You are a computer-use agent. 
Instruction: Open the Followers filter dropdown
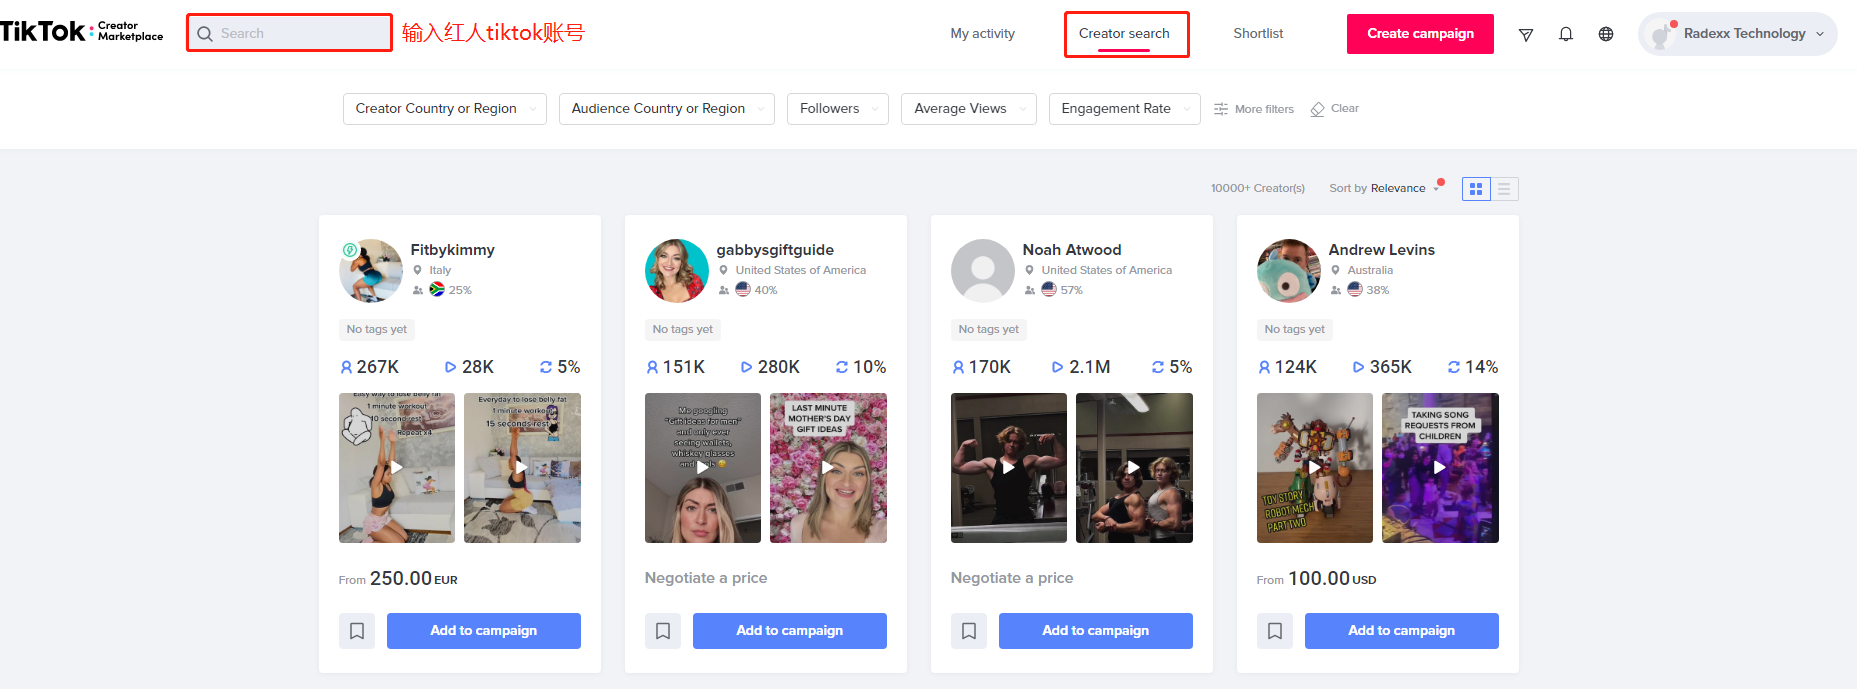pos(837,109)
